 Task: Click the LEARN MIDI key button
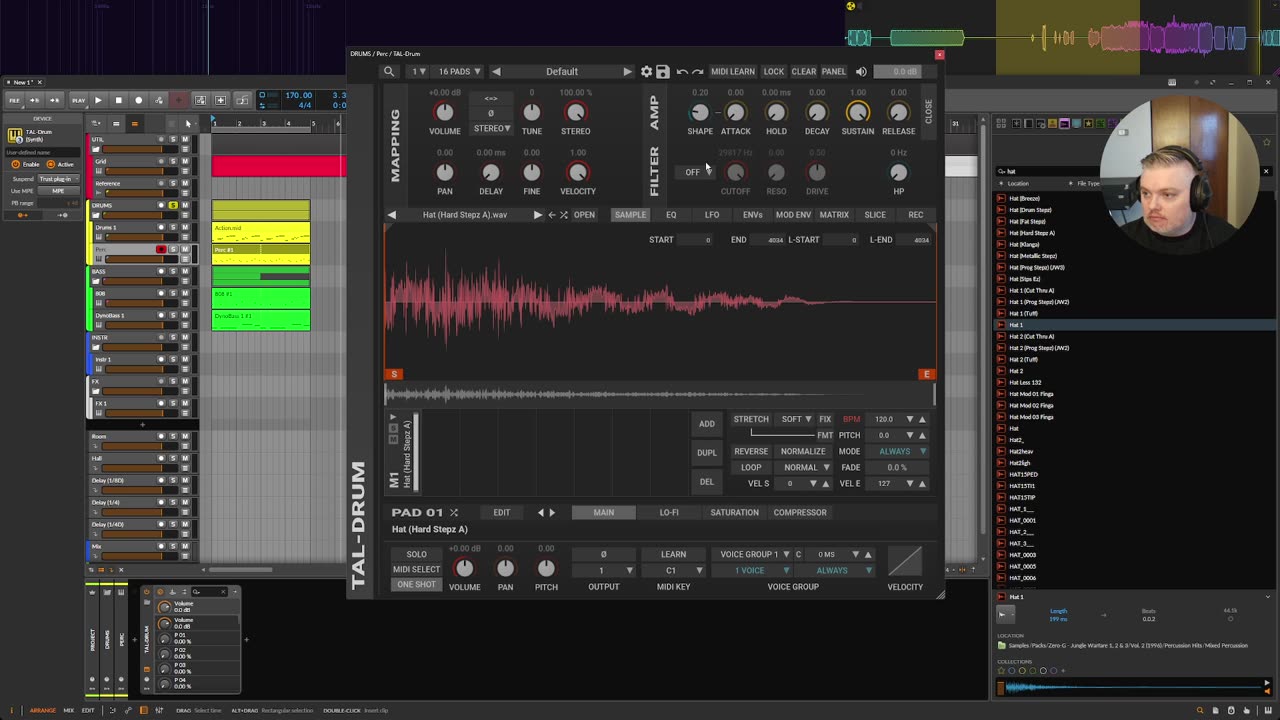(x=673, y=554)
